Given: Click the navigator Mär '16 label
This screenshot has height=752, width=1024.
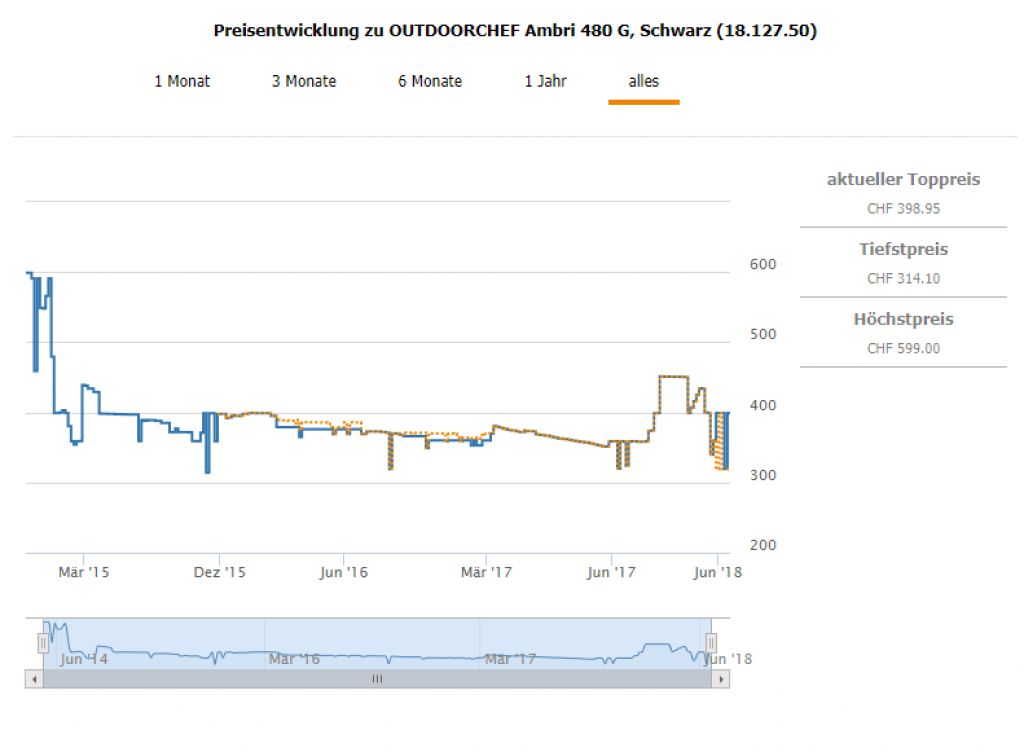Looking at the screenshot, I should click(295, 659).
